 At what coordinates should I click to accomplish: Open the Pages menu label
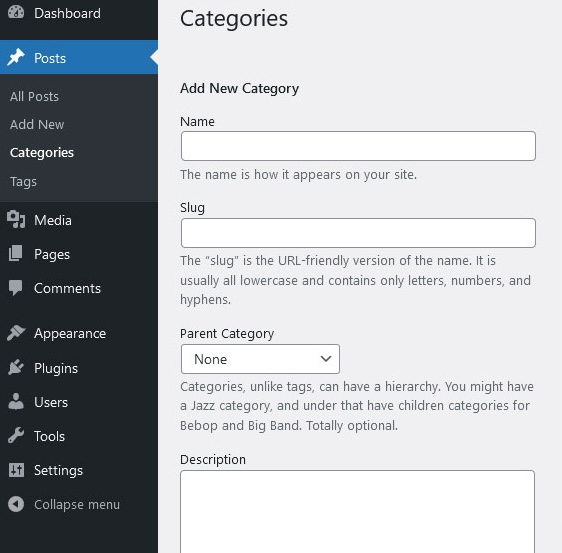coord(52,254)
